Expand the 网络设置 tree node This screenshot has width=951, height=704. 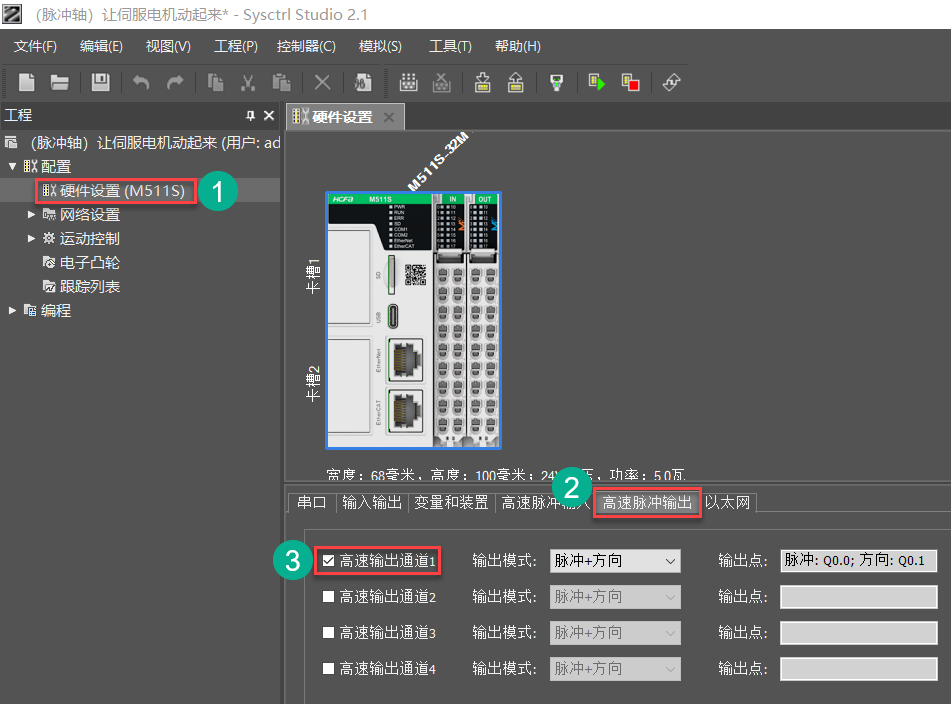tap(32, 215)
